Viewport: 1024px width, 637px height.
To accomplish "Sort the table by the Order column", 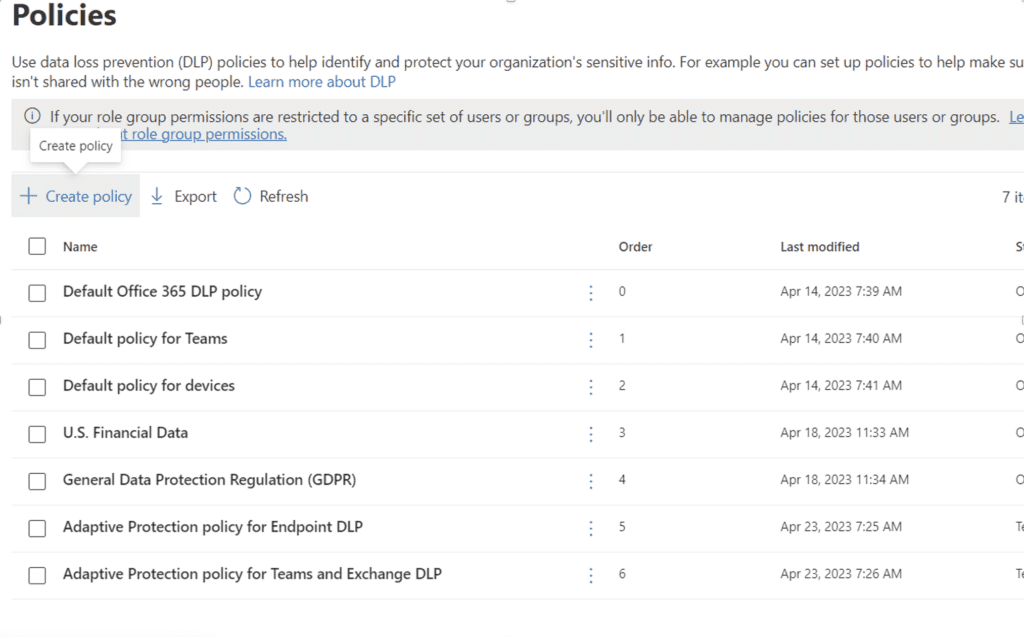I will tap(635, 246).
